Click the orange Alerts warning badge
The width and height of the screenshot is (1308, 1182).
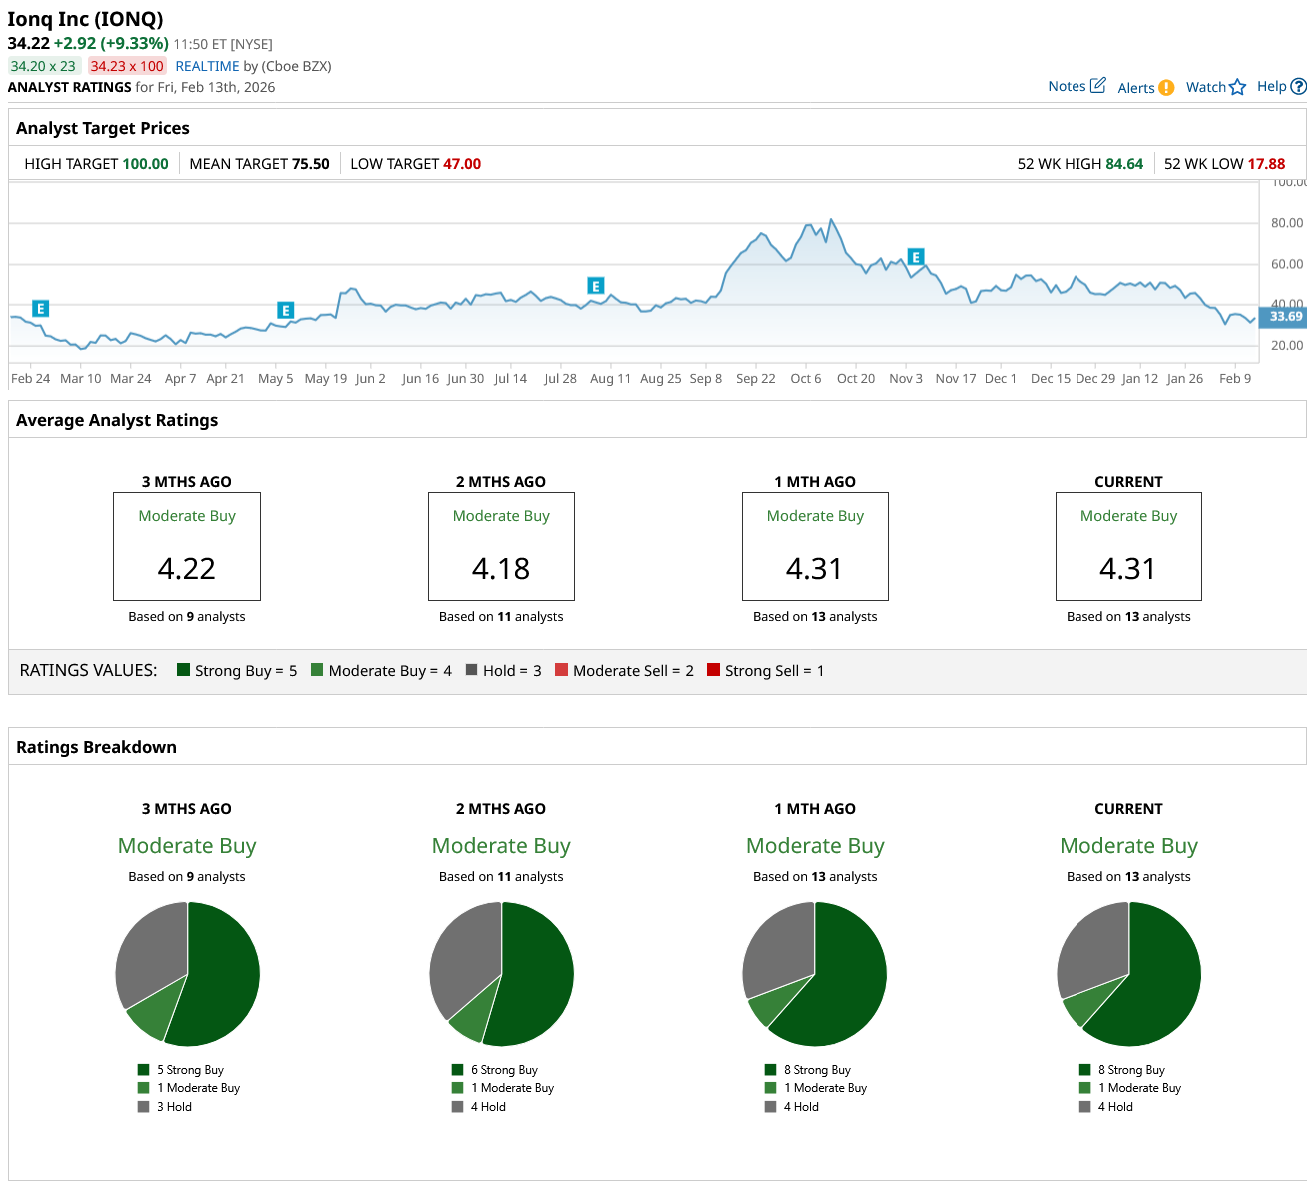tap(1168, 88)
